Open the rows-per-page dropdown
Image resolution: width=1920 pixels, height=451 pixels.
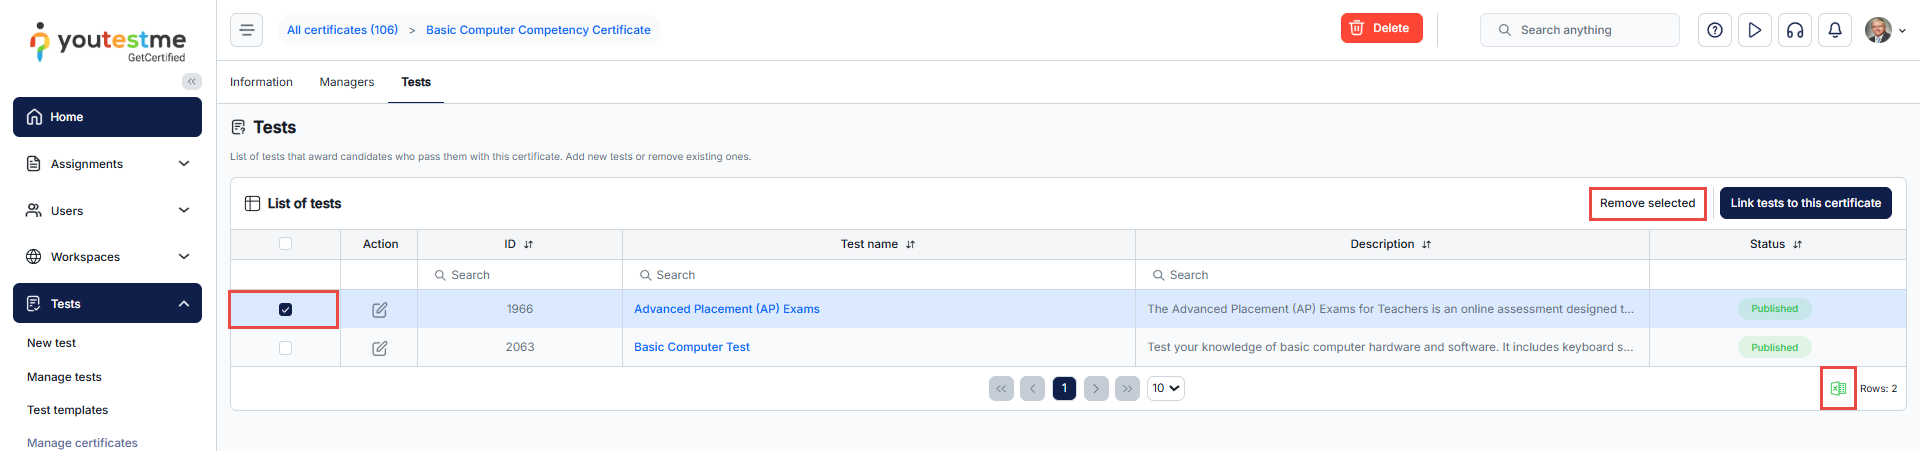1165,388
